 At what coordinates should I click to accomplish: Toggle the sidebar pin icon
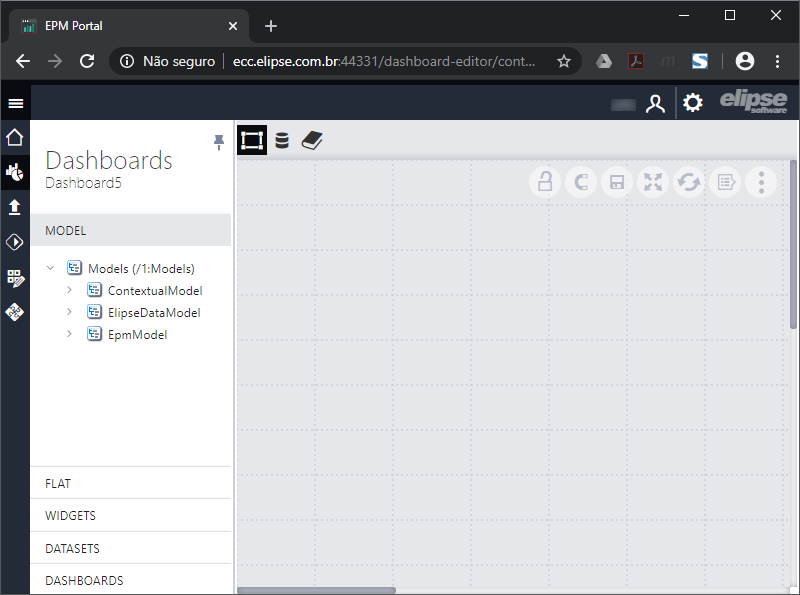pos(218,142)
